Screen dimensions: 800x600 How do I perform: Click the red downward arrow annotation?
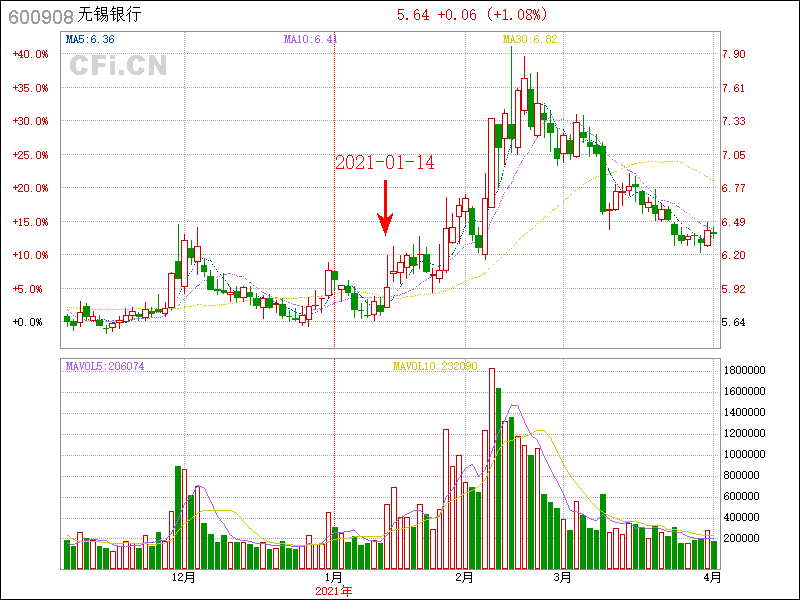click(x=385, y=207)
